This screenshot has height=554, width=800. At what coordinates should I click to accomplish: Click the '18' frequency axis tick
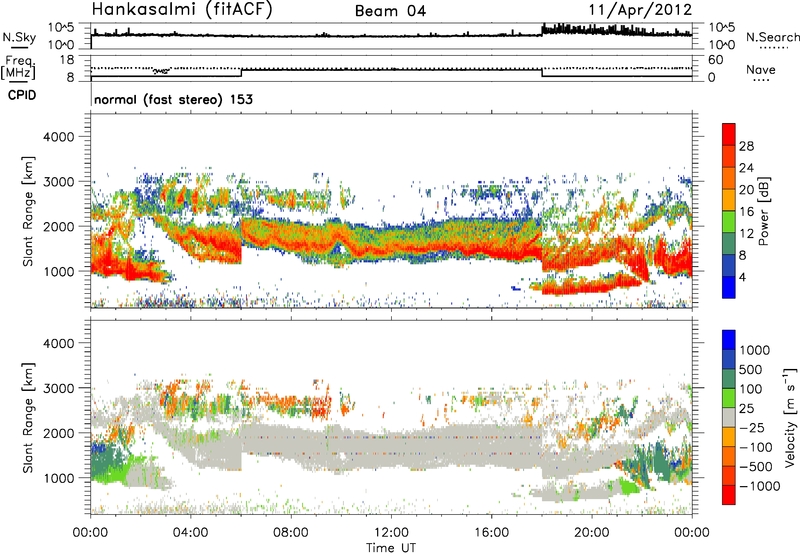[67, 60]
